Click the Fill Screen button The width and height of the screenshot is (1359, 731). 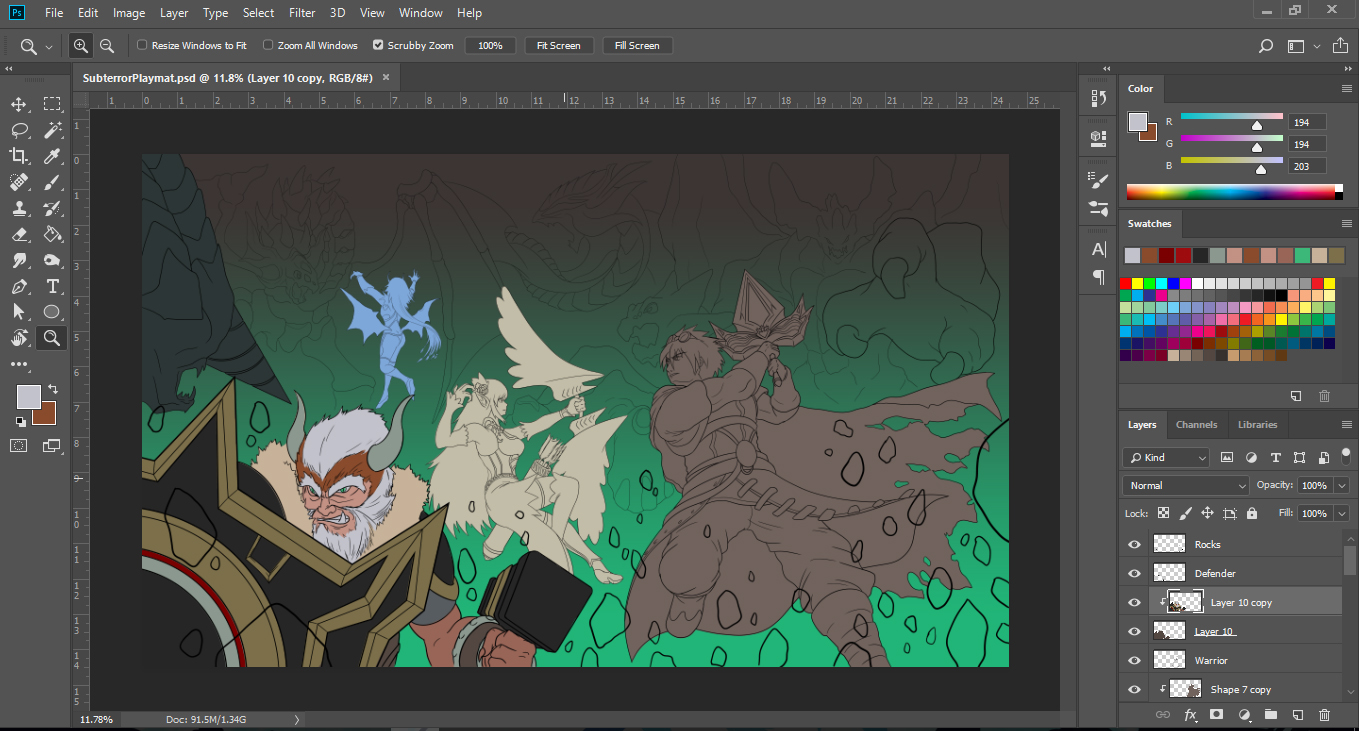[637, 46]
